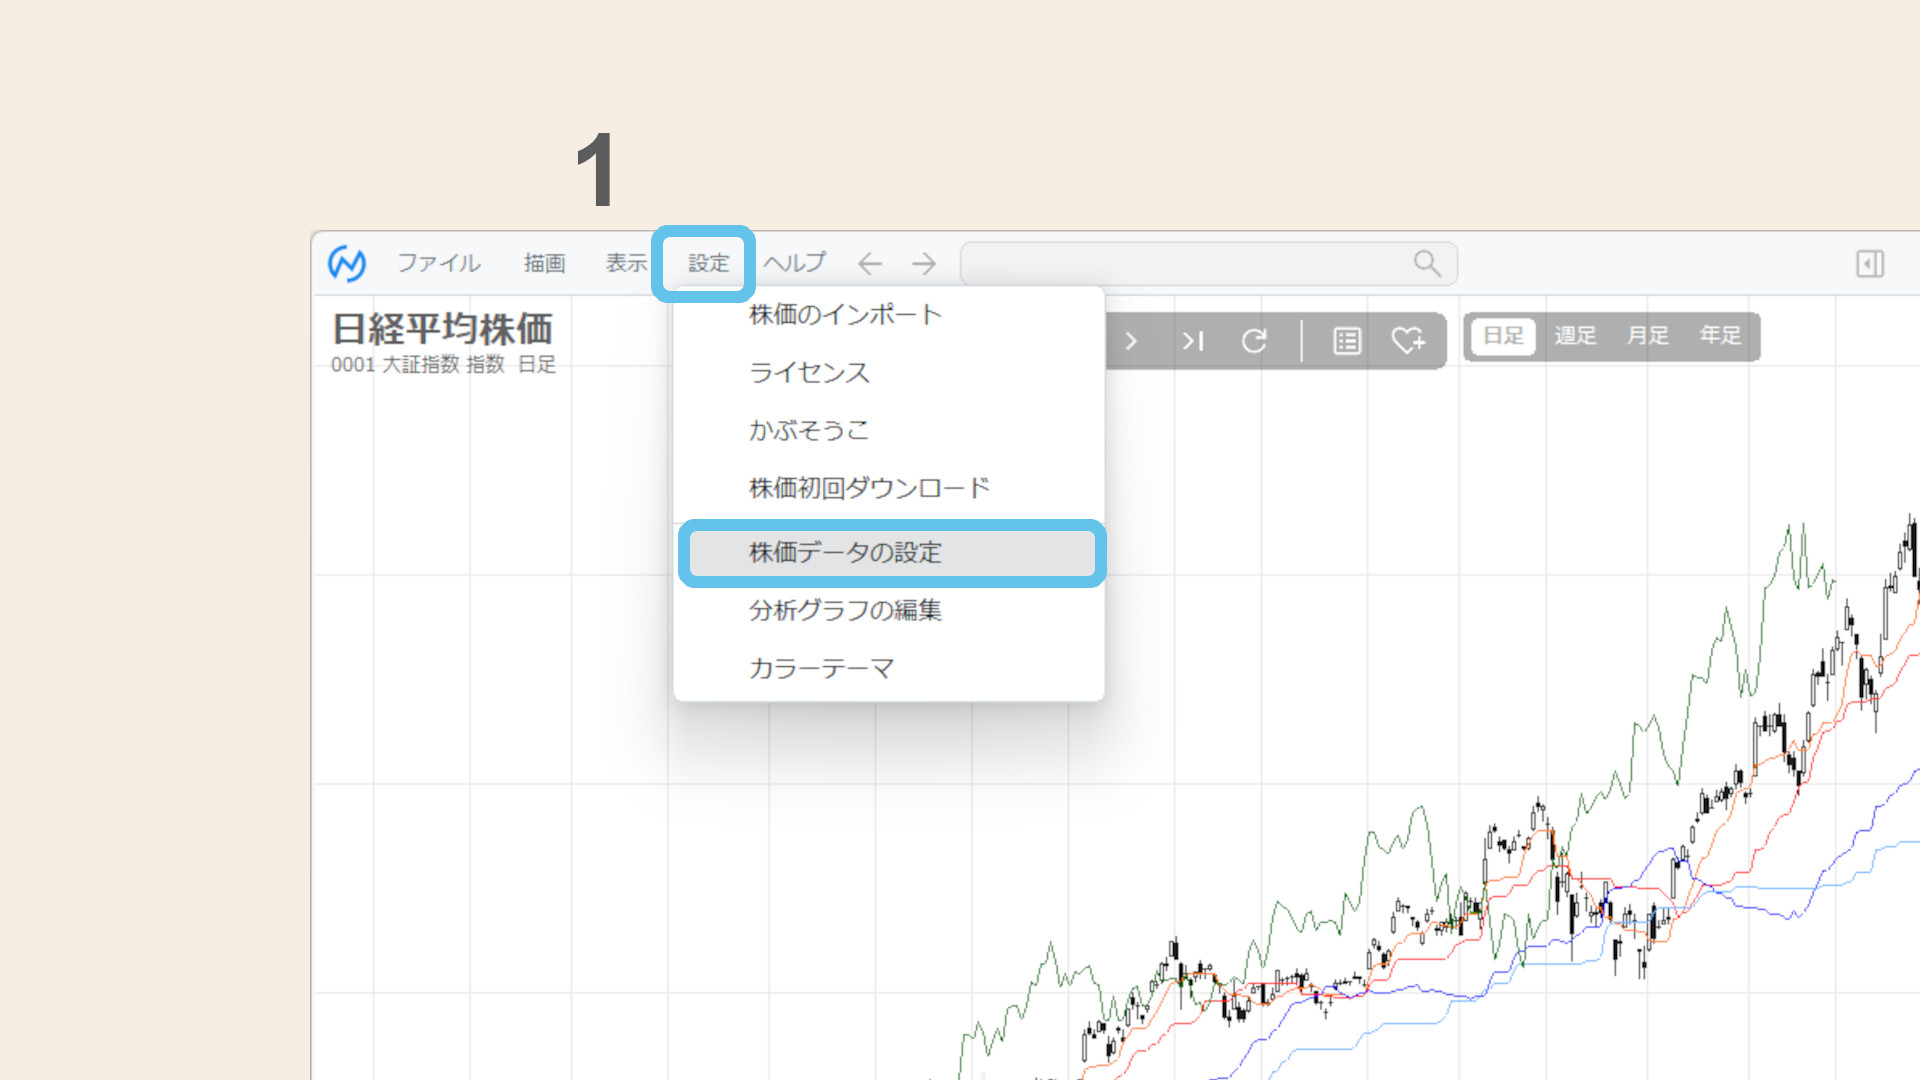This screenshot has height=1080, width=1920.
Task: Click the magnifier search icon
Action: click(x=1427, y=263)
